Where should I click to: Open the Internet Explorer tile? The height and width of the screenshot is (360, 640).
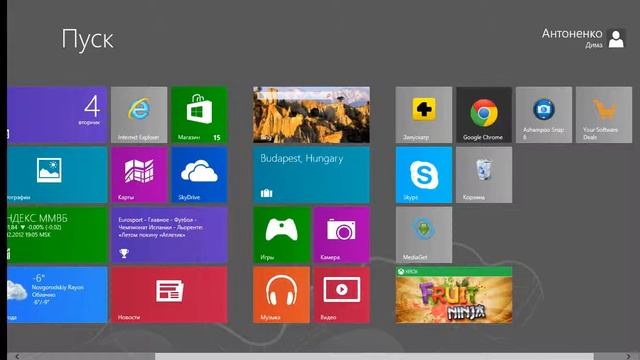139,115
